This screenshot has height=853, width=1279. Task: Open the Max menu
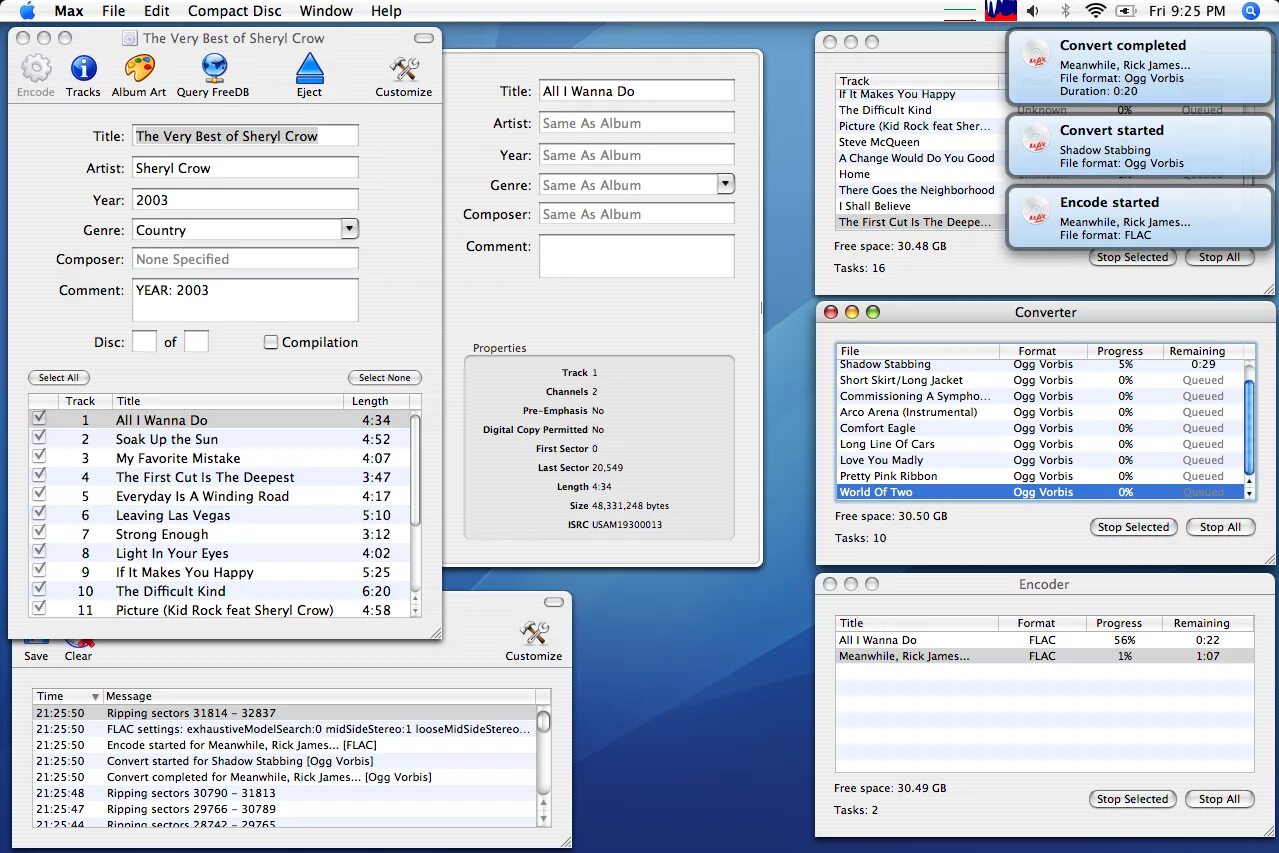click(69, 11)
